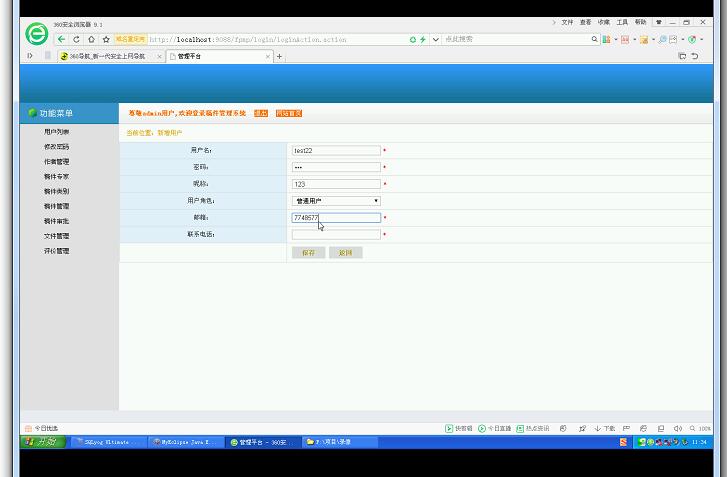Click the magnifier search icon
727x477 pixels.
tap(594, 39)
